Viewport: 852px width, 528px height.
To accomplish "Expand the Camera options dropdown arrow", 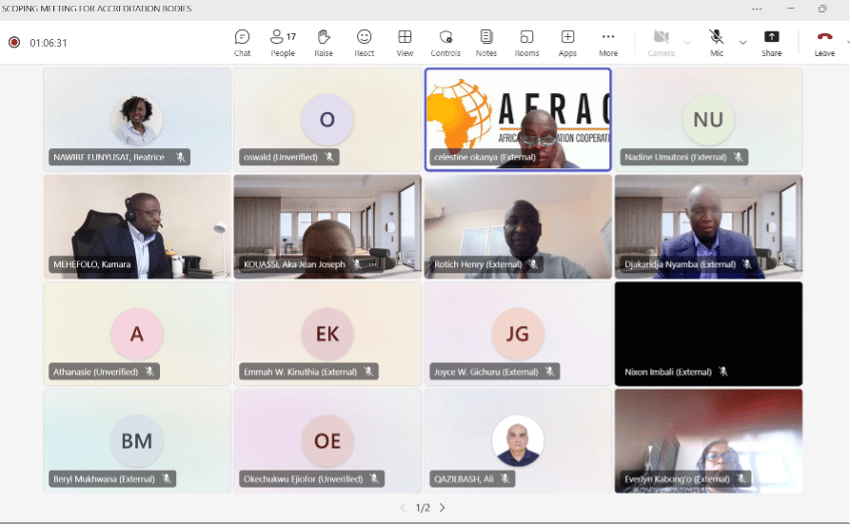I will 687,43.
